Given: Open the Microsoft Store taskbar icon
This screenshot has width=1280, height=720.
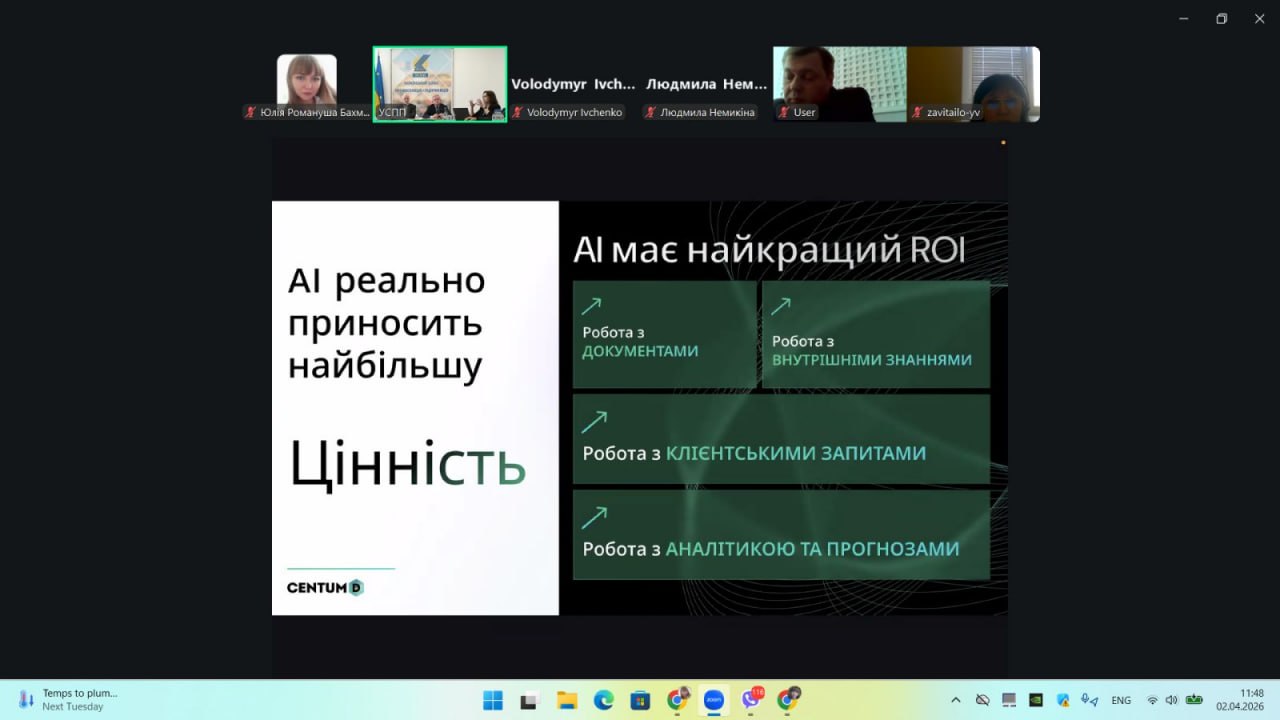Looking at the screenshot, I should click(x=640, y=700).
